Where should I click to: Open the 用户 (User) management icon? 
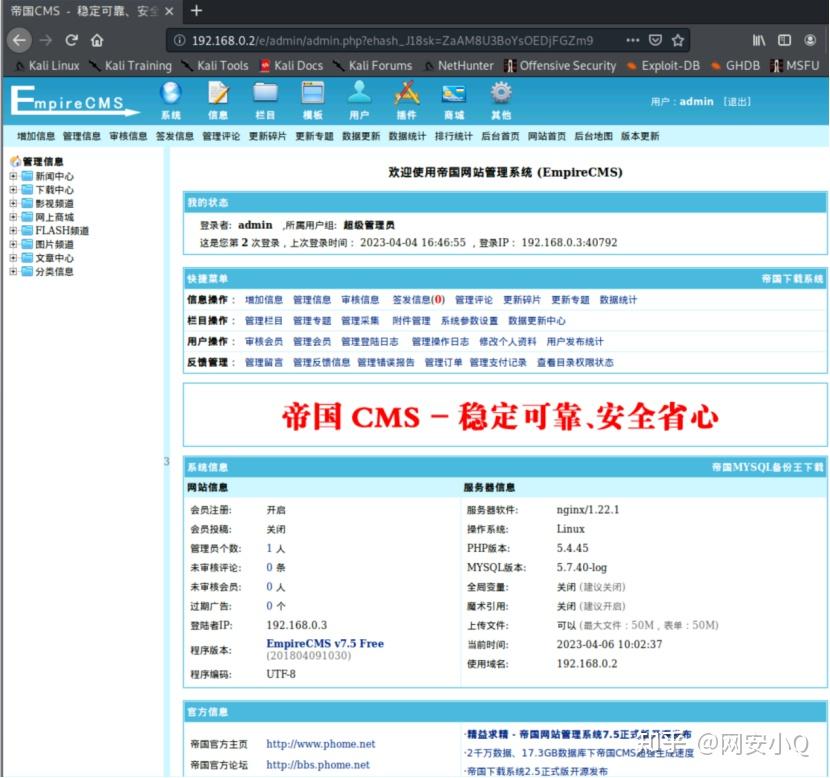pyautogui.click(x=359, y=100)
